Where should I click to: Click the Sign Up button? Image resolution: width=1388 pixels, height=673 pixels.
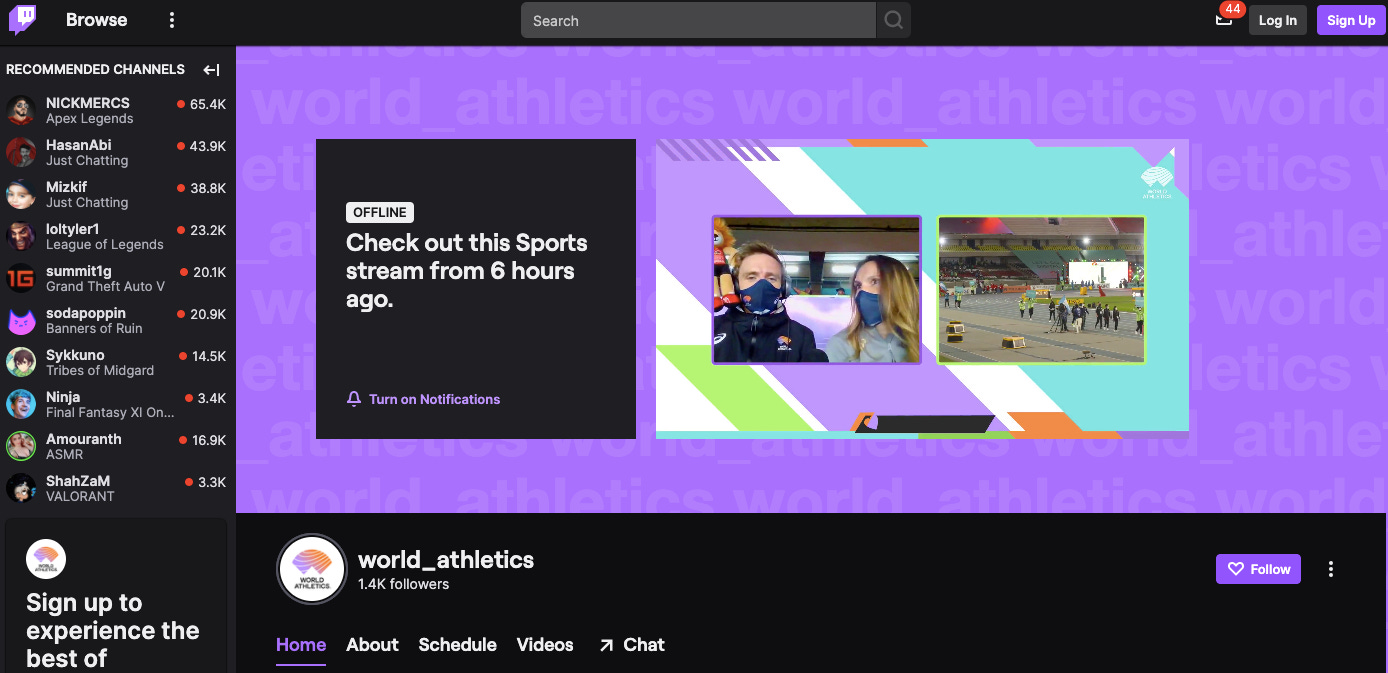click(1351, 20)
